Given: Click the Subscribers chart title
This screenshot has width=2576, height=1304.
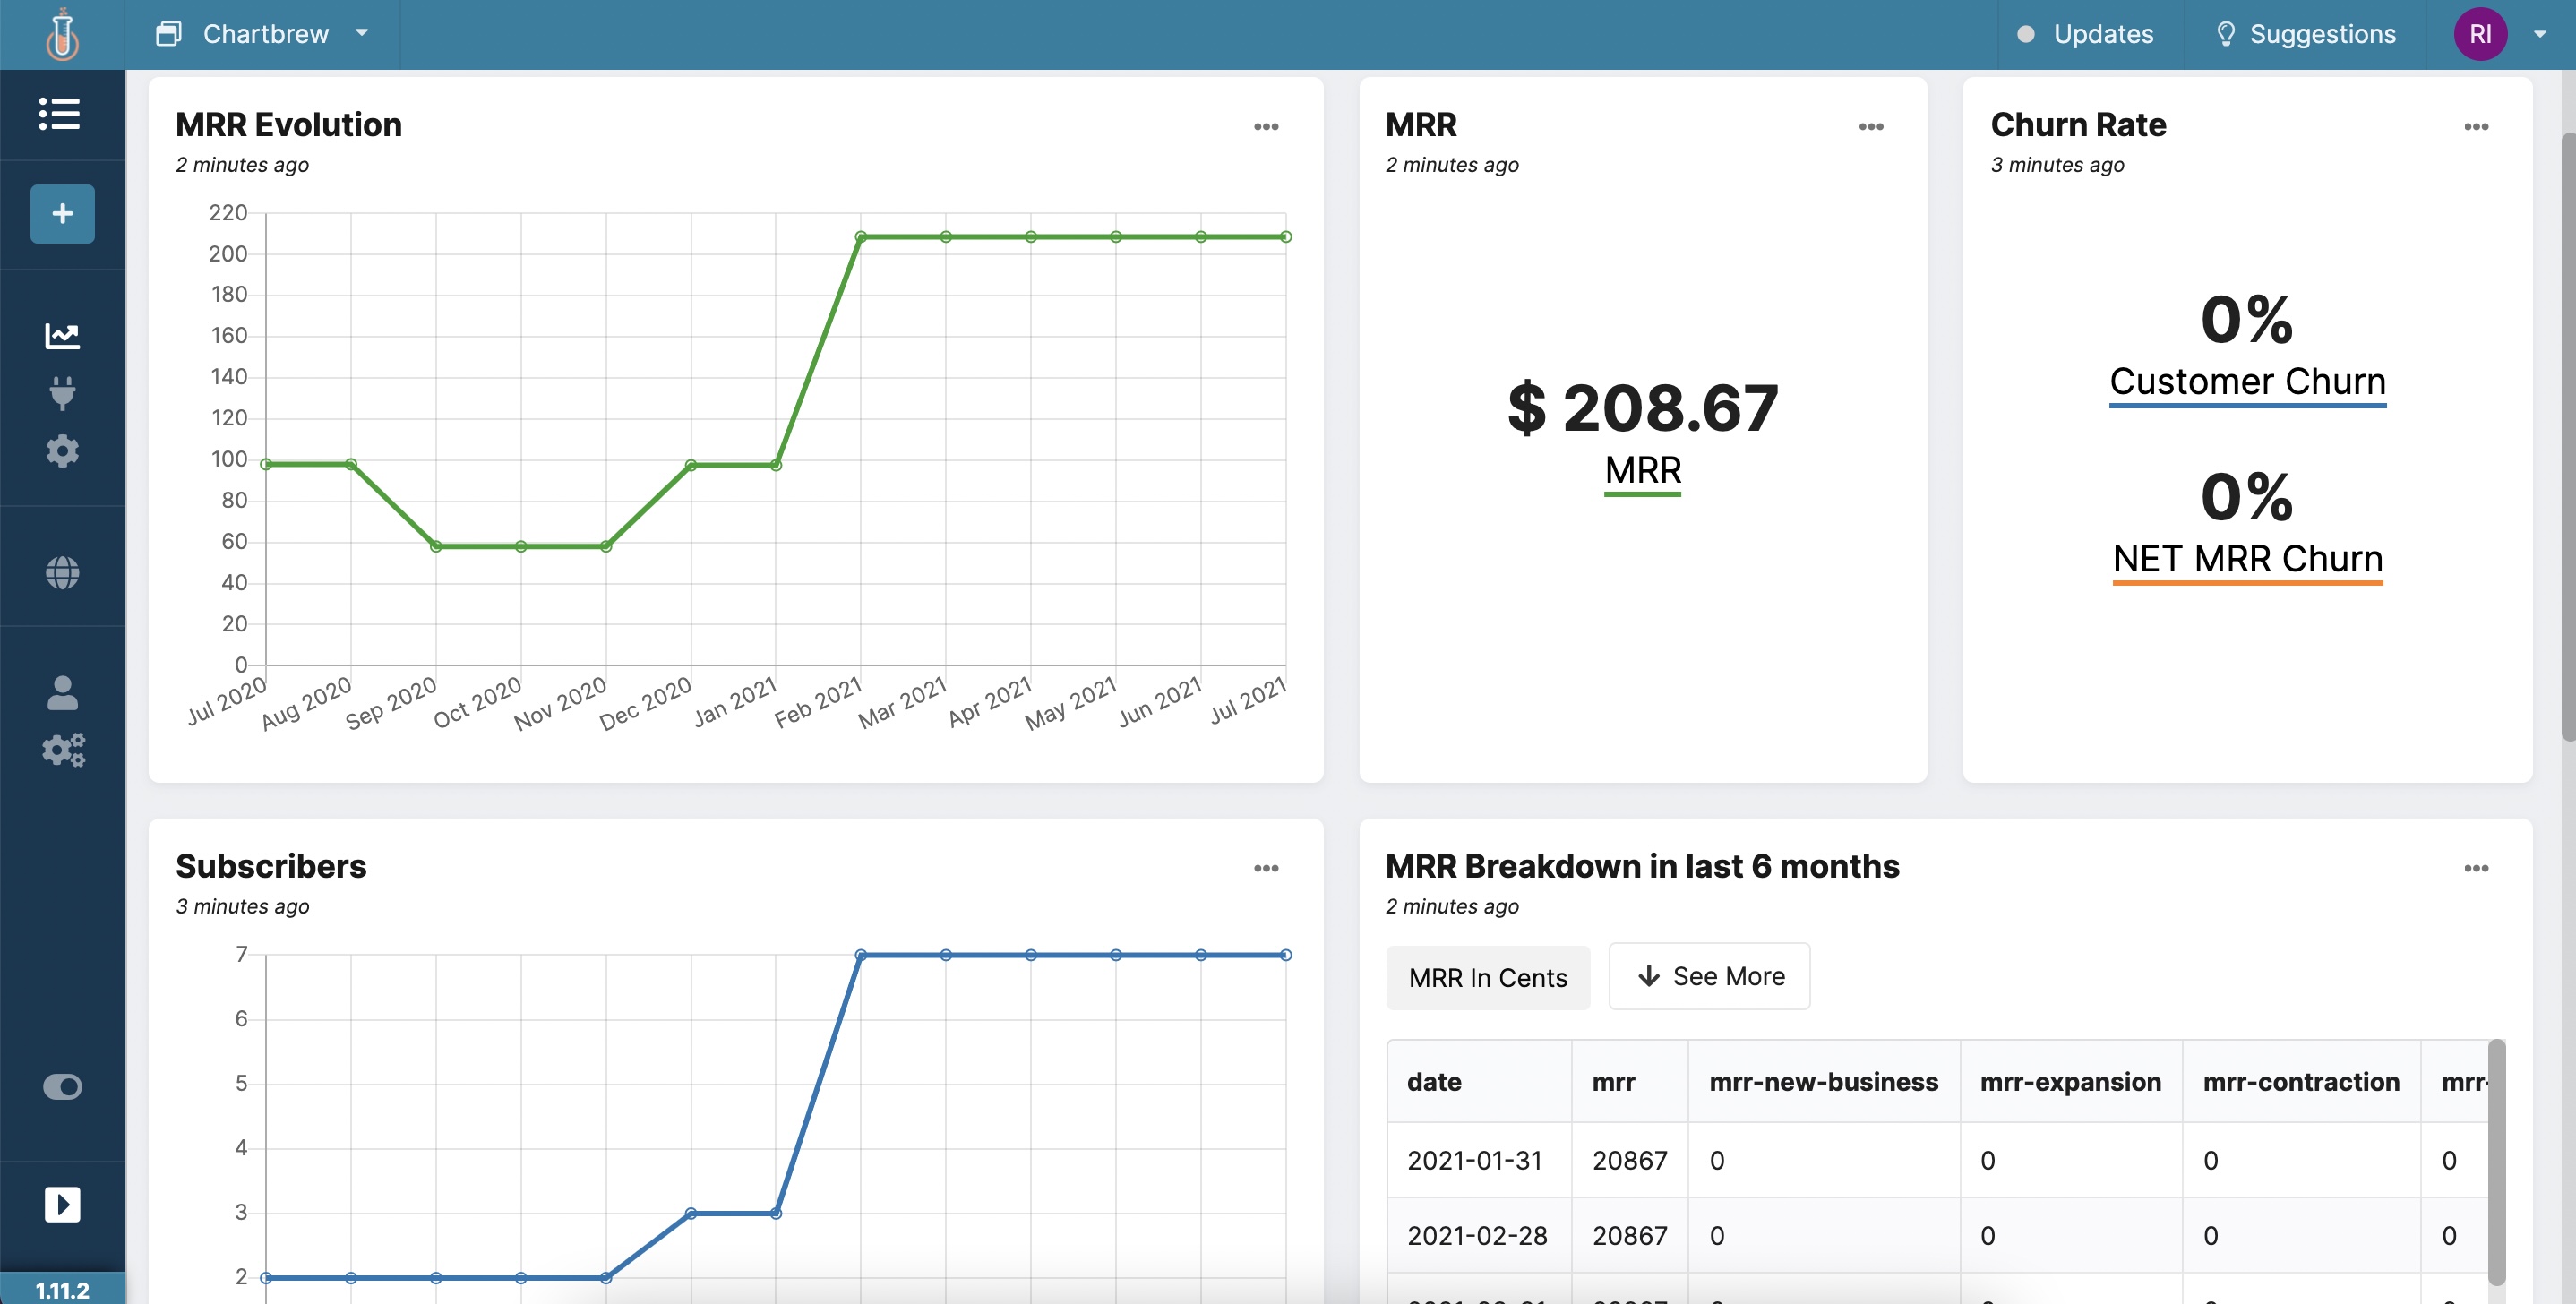Looking at the screenshot, I should point(271,866).
